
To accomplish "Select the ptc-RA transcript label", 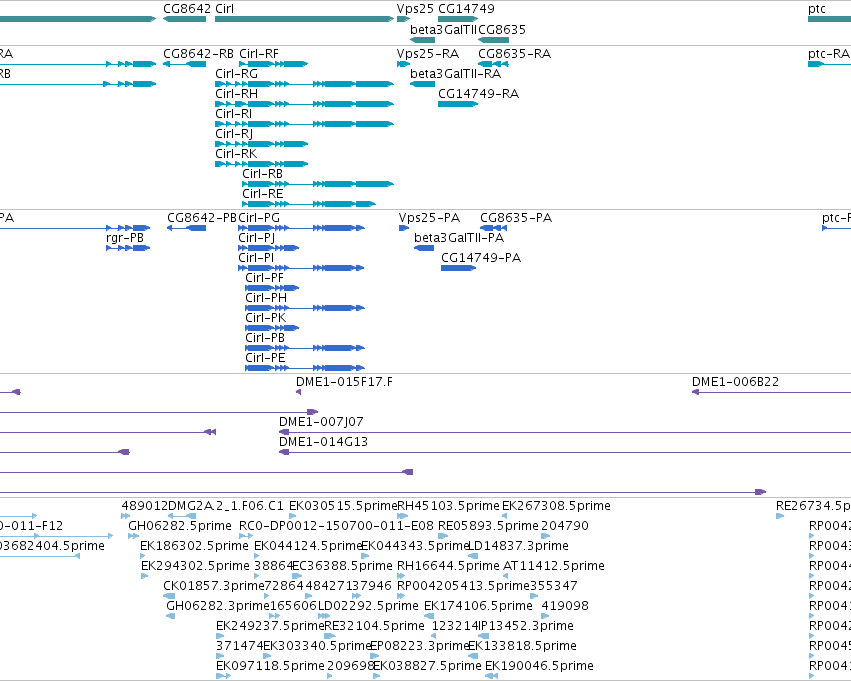I will point(828,54).
